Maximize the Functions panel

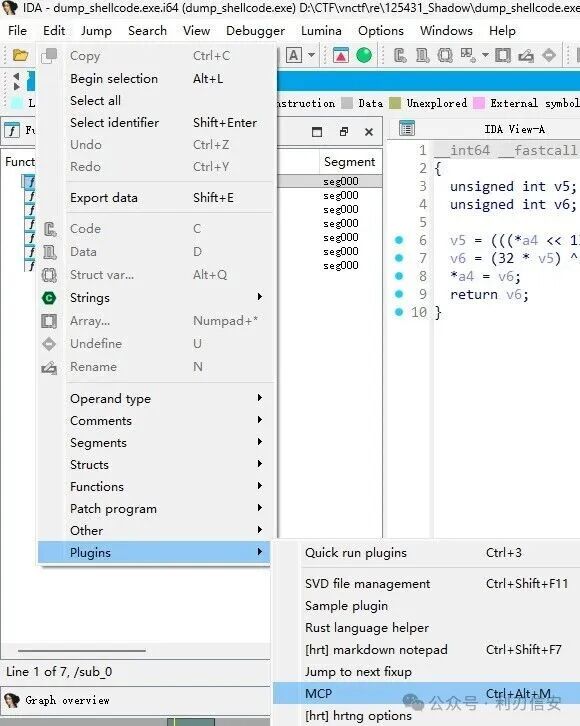(x=317, y=132)
